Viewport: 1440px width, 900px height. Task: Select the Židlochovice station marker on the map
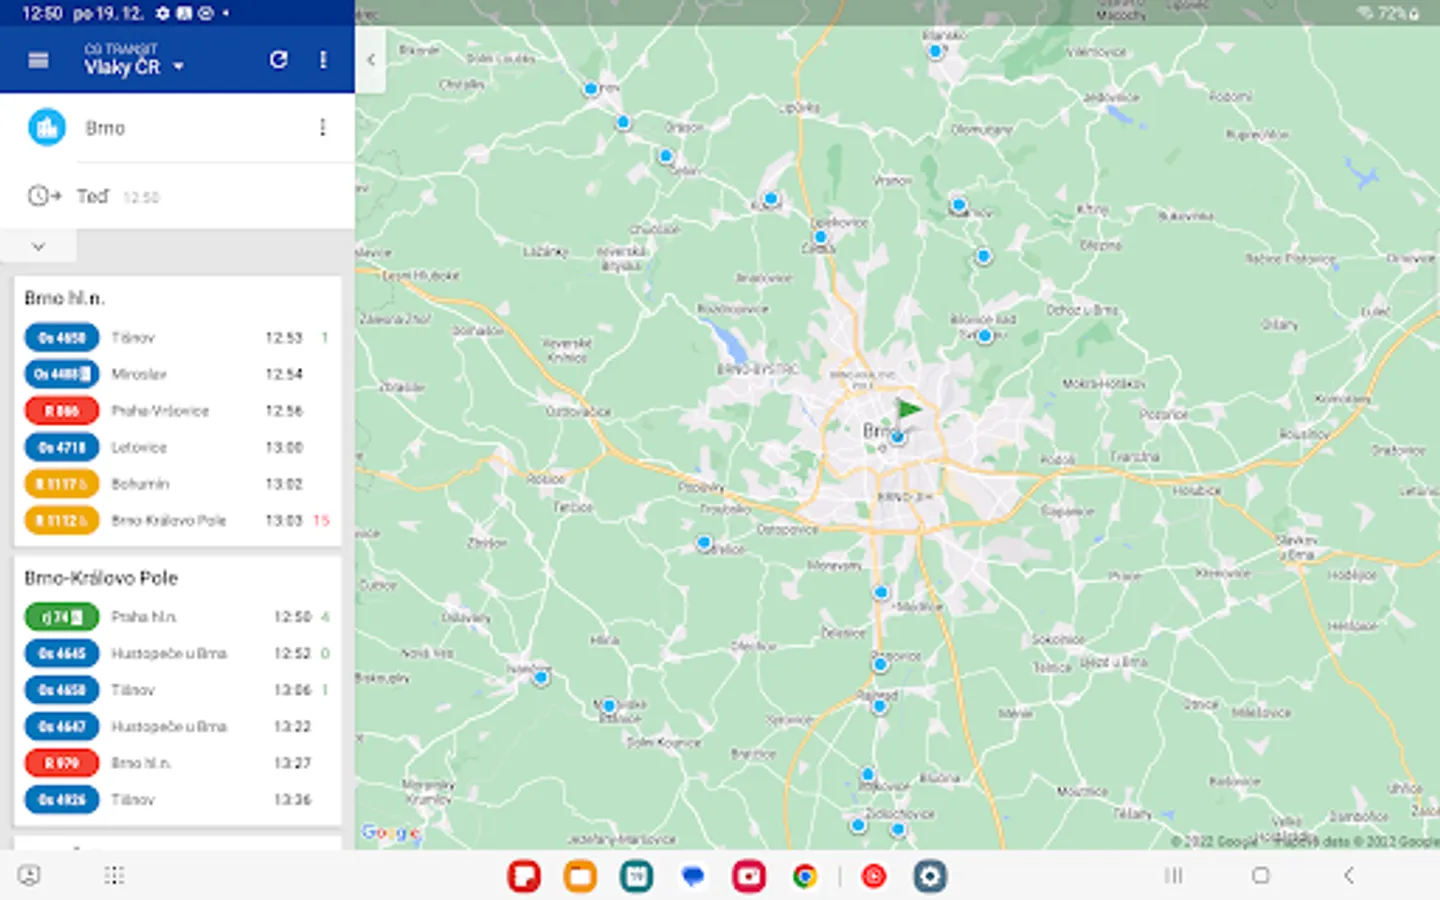(x=898, y=829)
